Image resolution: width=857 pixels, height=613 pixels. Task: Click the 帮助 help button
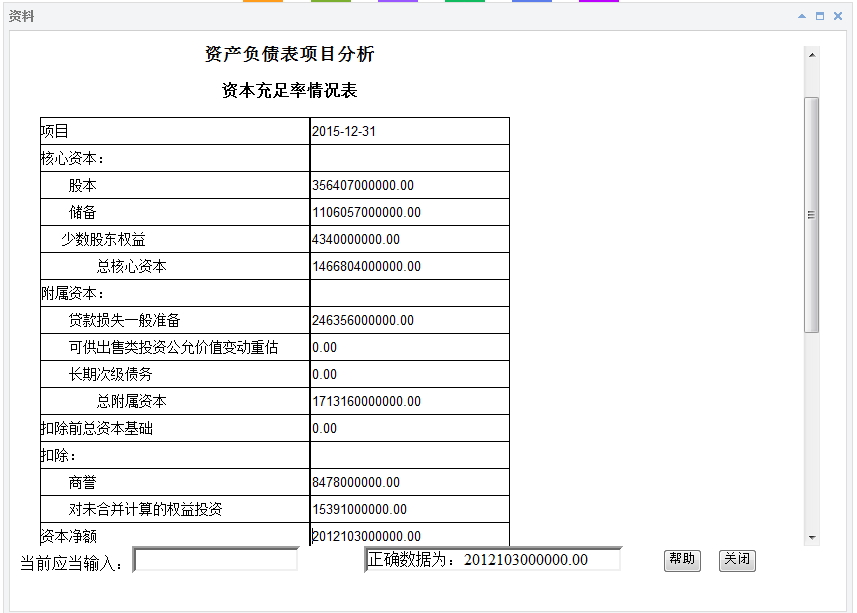pyautogui.click(x=682, y=560)
